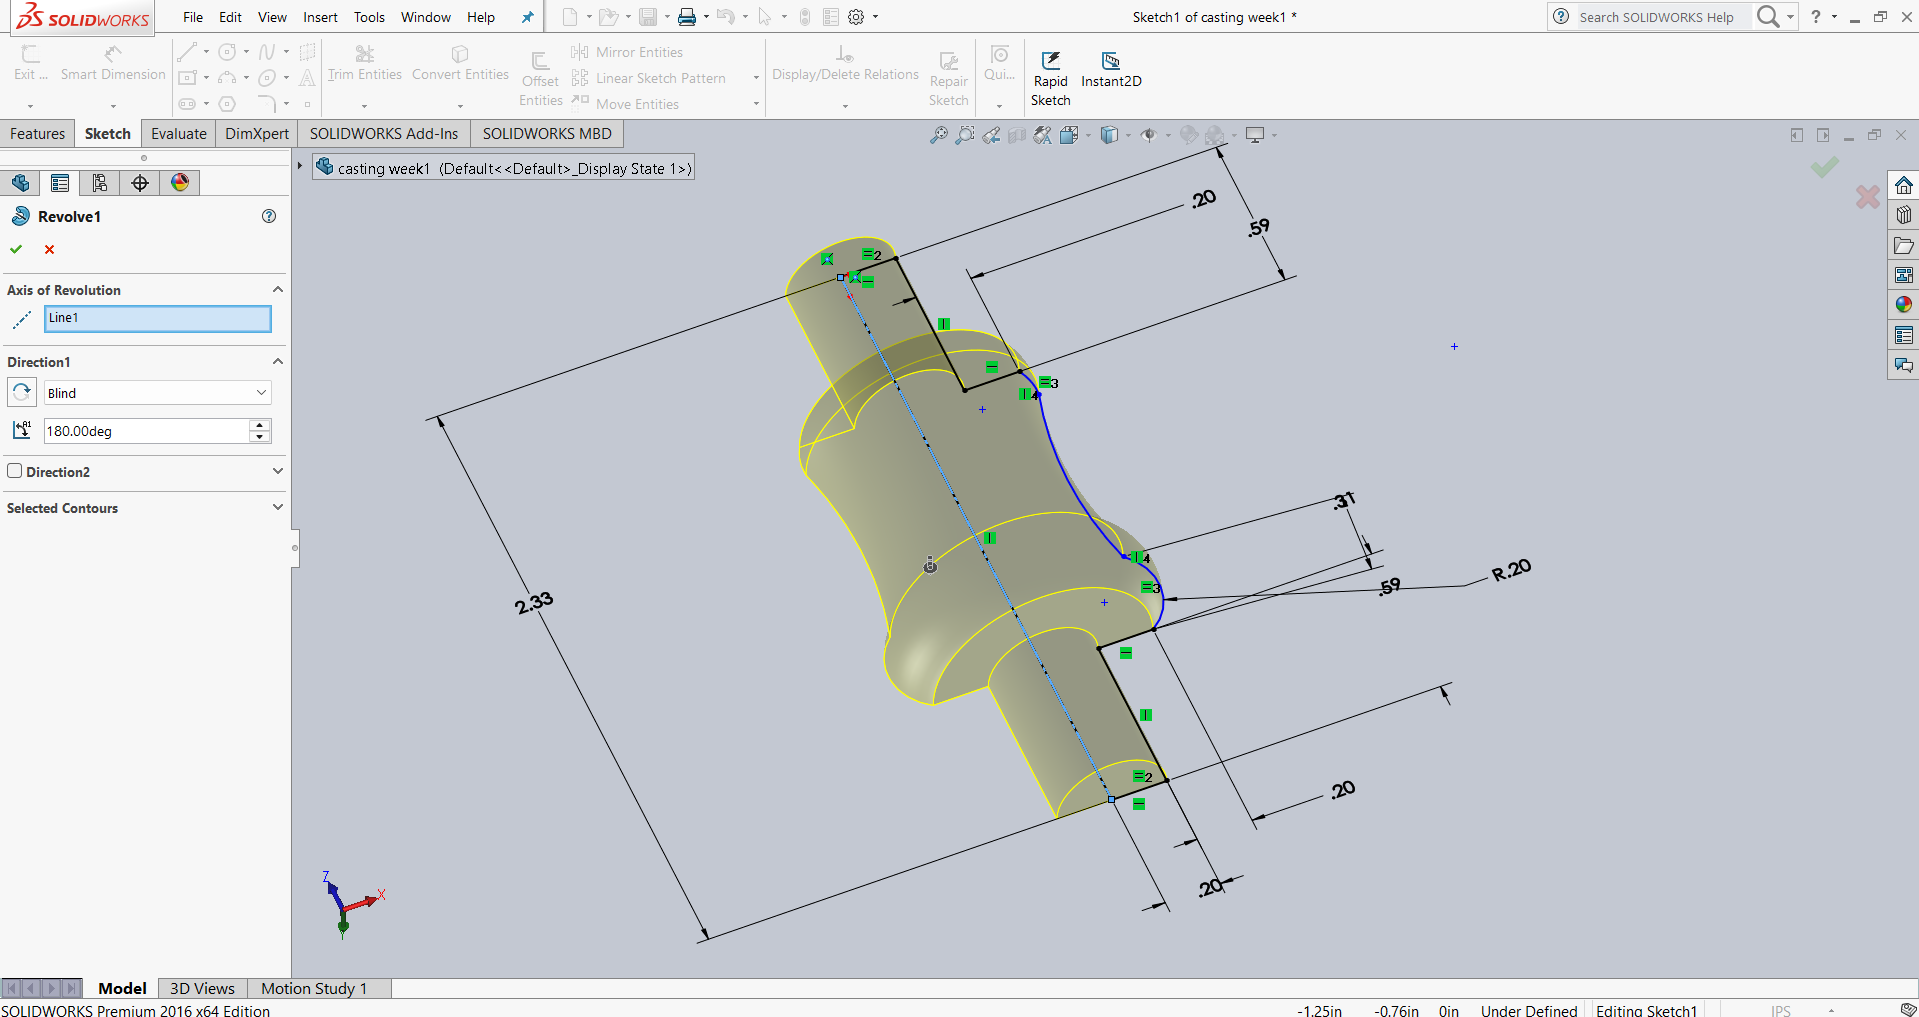Viewport: 1919px width, 1017px height.
Task: Open SOLIDWORKS Resources home icon in task pane
Action: pyautogui.click(x=1904, y=185)
